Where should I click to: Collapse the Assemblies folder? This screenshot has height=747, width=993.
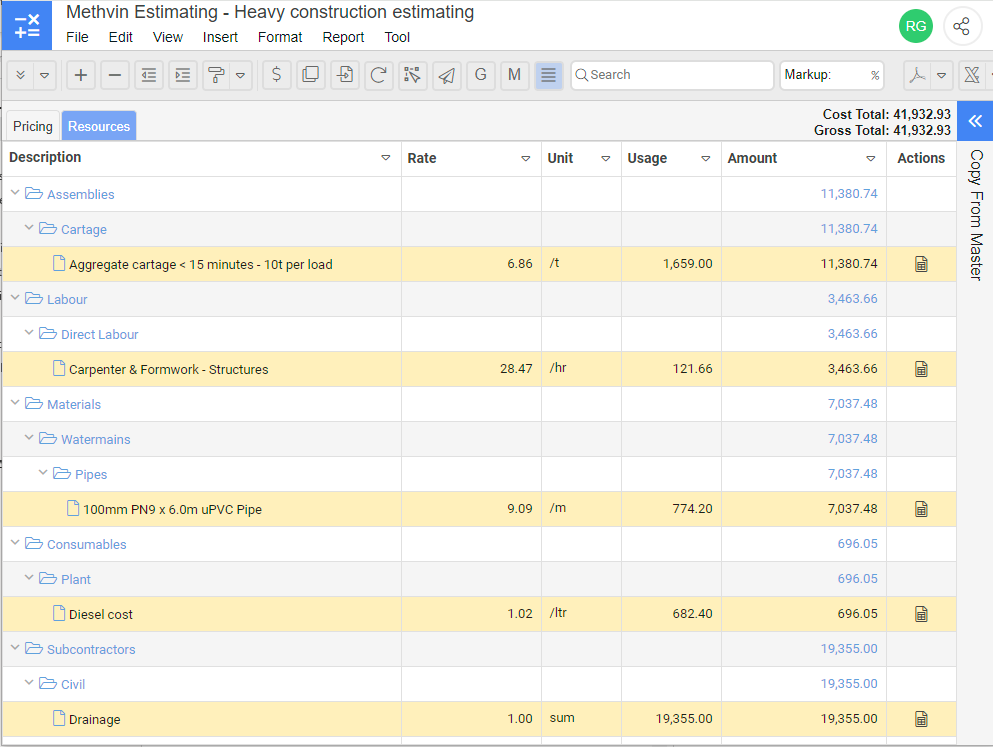pos(15,194)
